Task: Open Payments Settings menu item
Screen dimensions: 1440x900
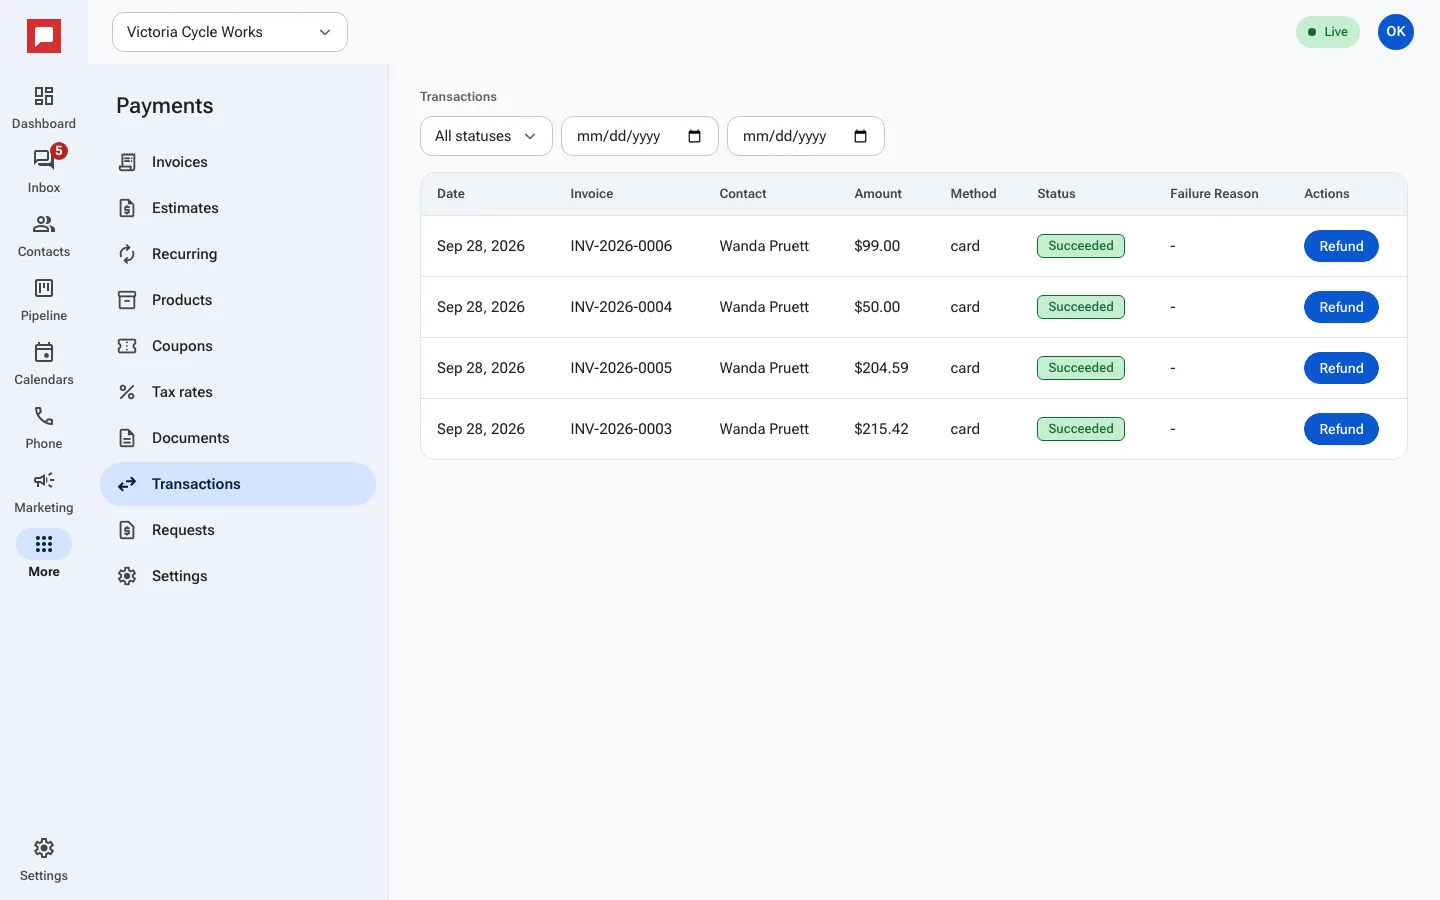Action: click(238, 576)
